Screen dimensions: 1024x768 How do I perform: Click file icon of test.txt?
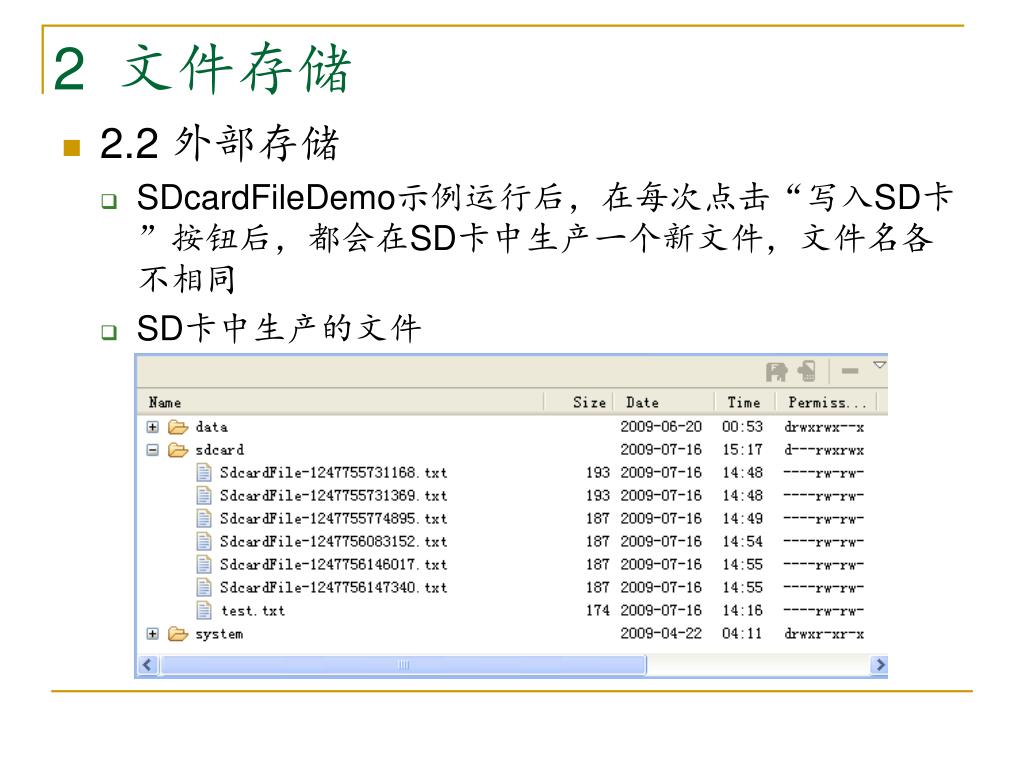coord(204,611)
